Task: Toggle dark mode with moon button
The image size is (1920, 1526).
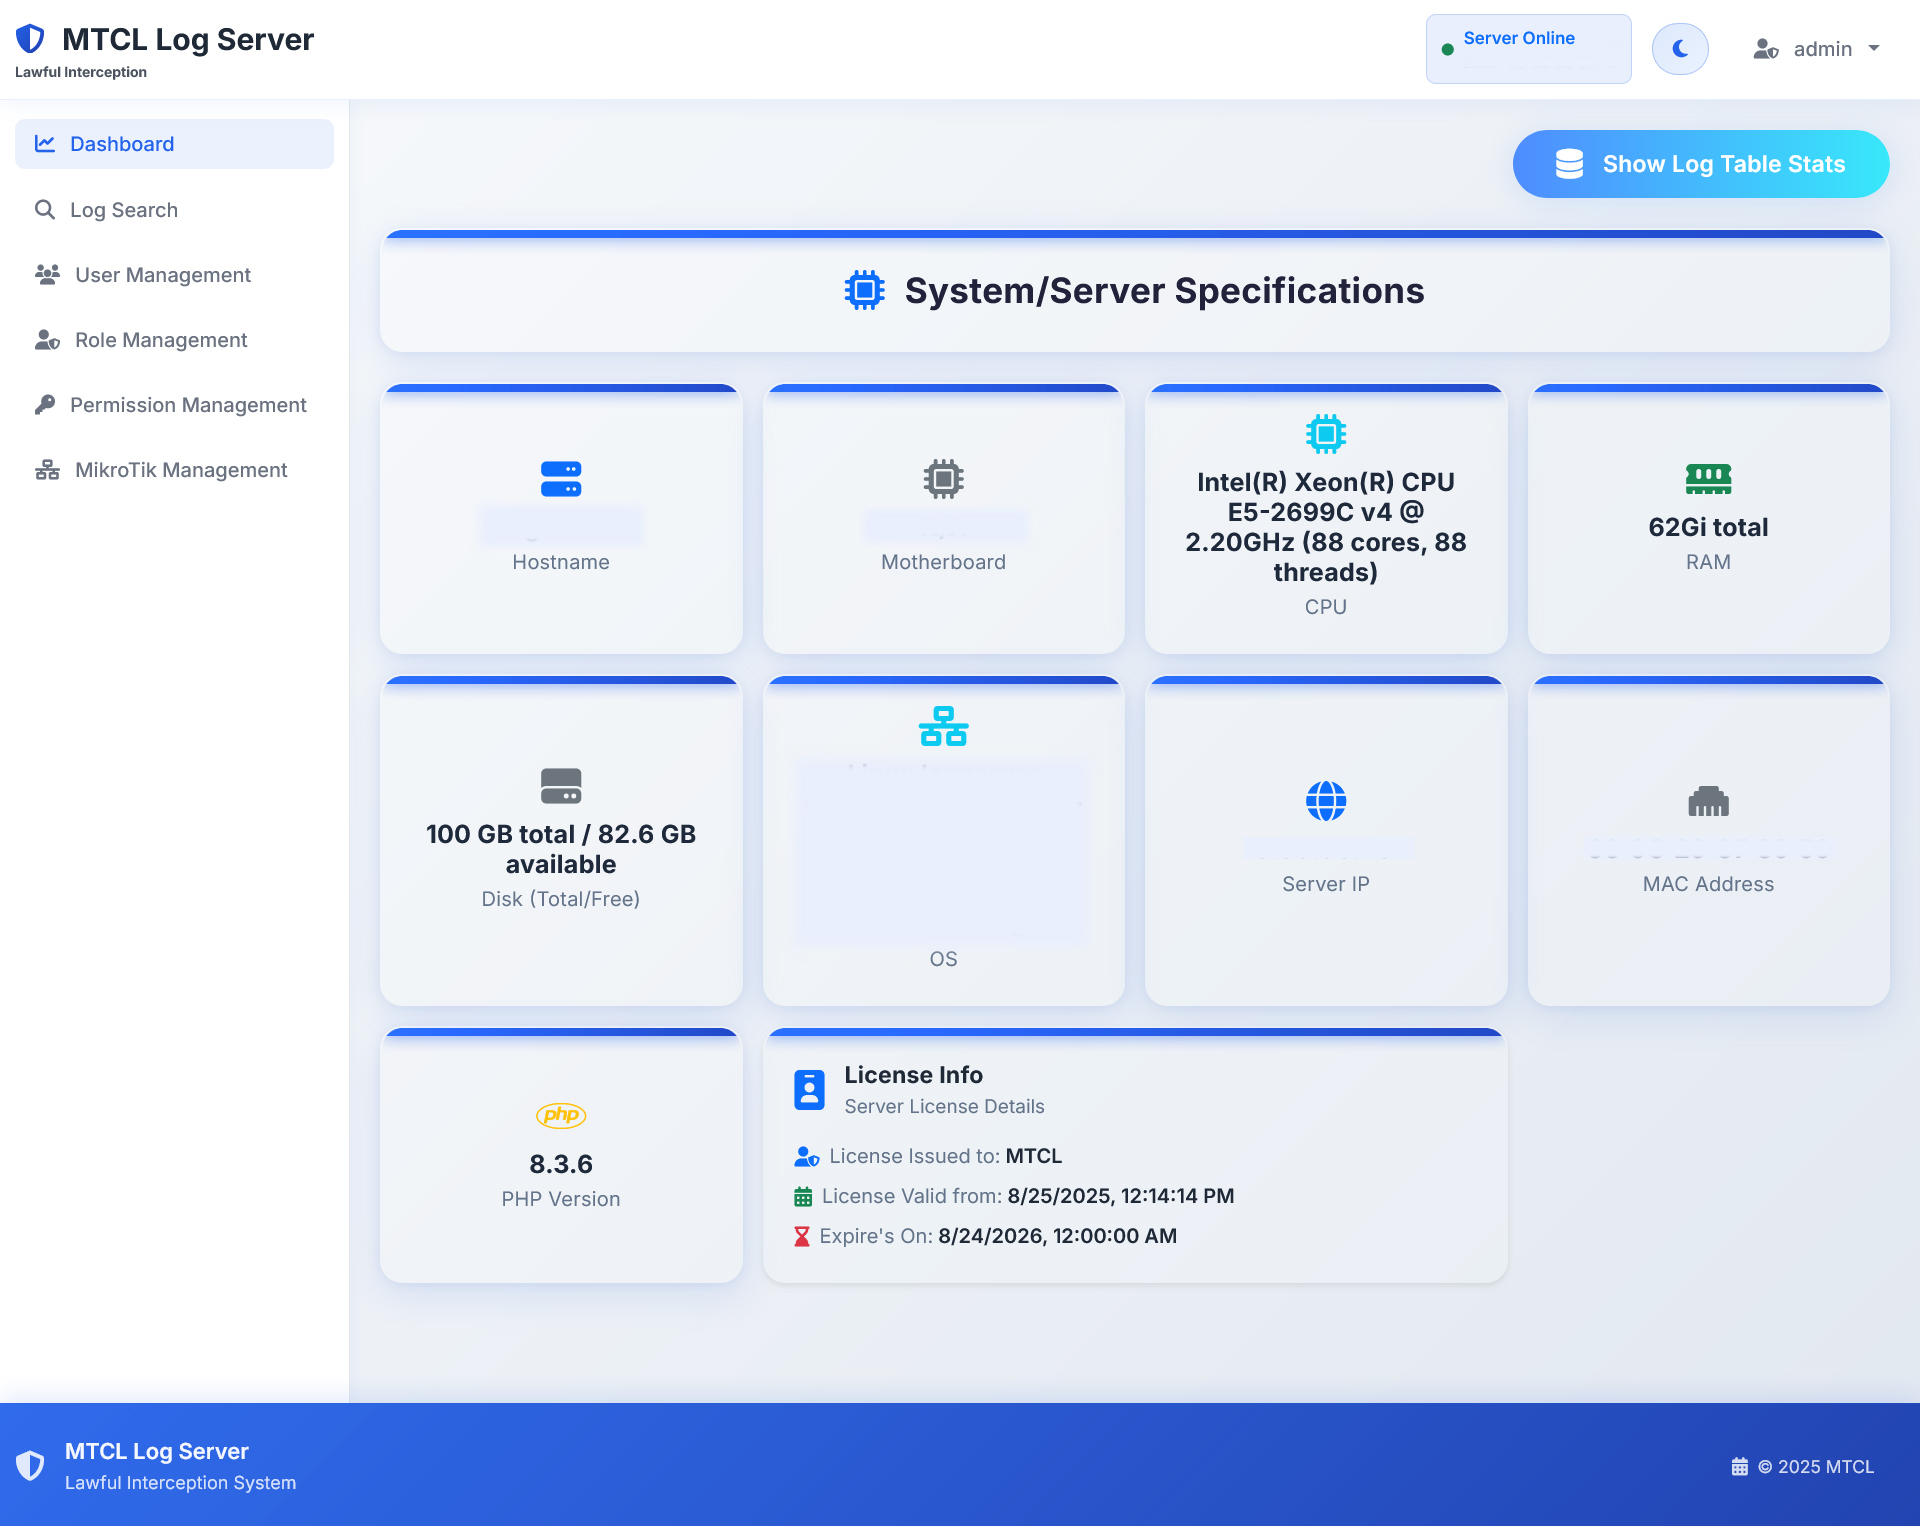Action: (x=1680, y=49)
